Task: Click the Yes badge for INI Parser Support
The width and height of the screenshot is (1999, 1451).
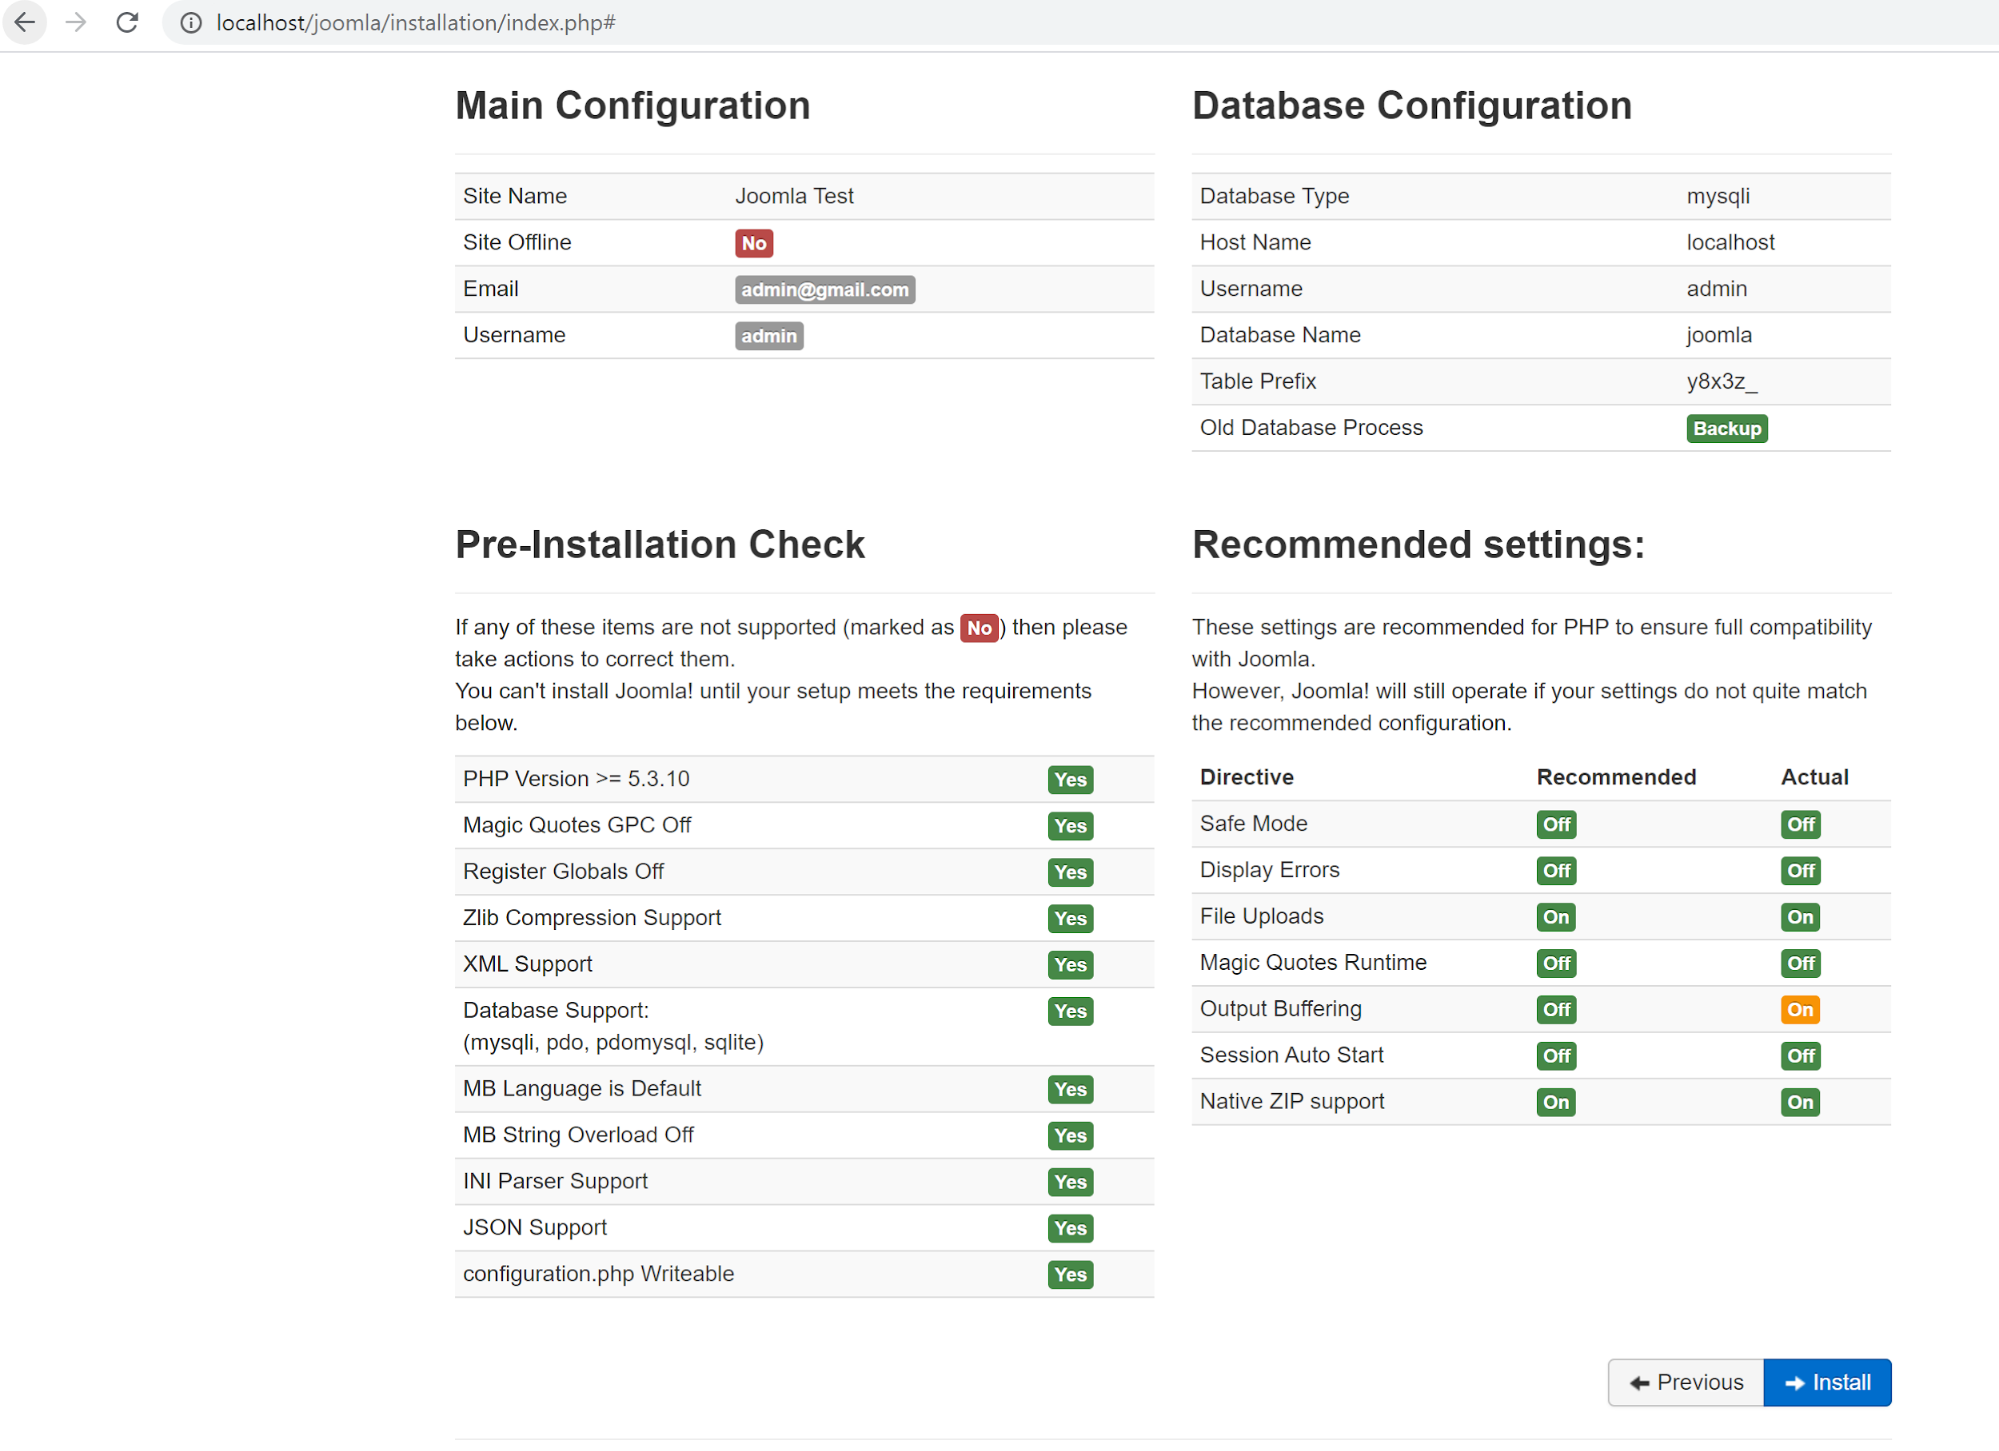Action: [1070, 1182]
